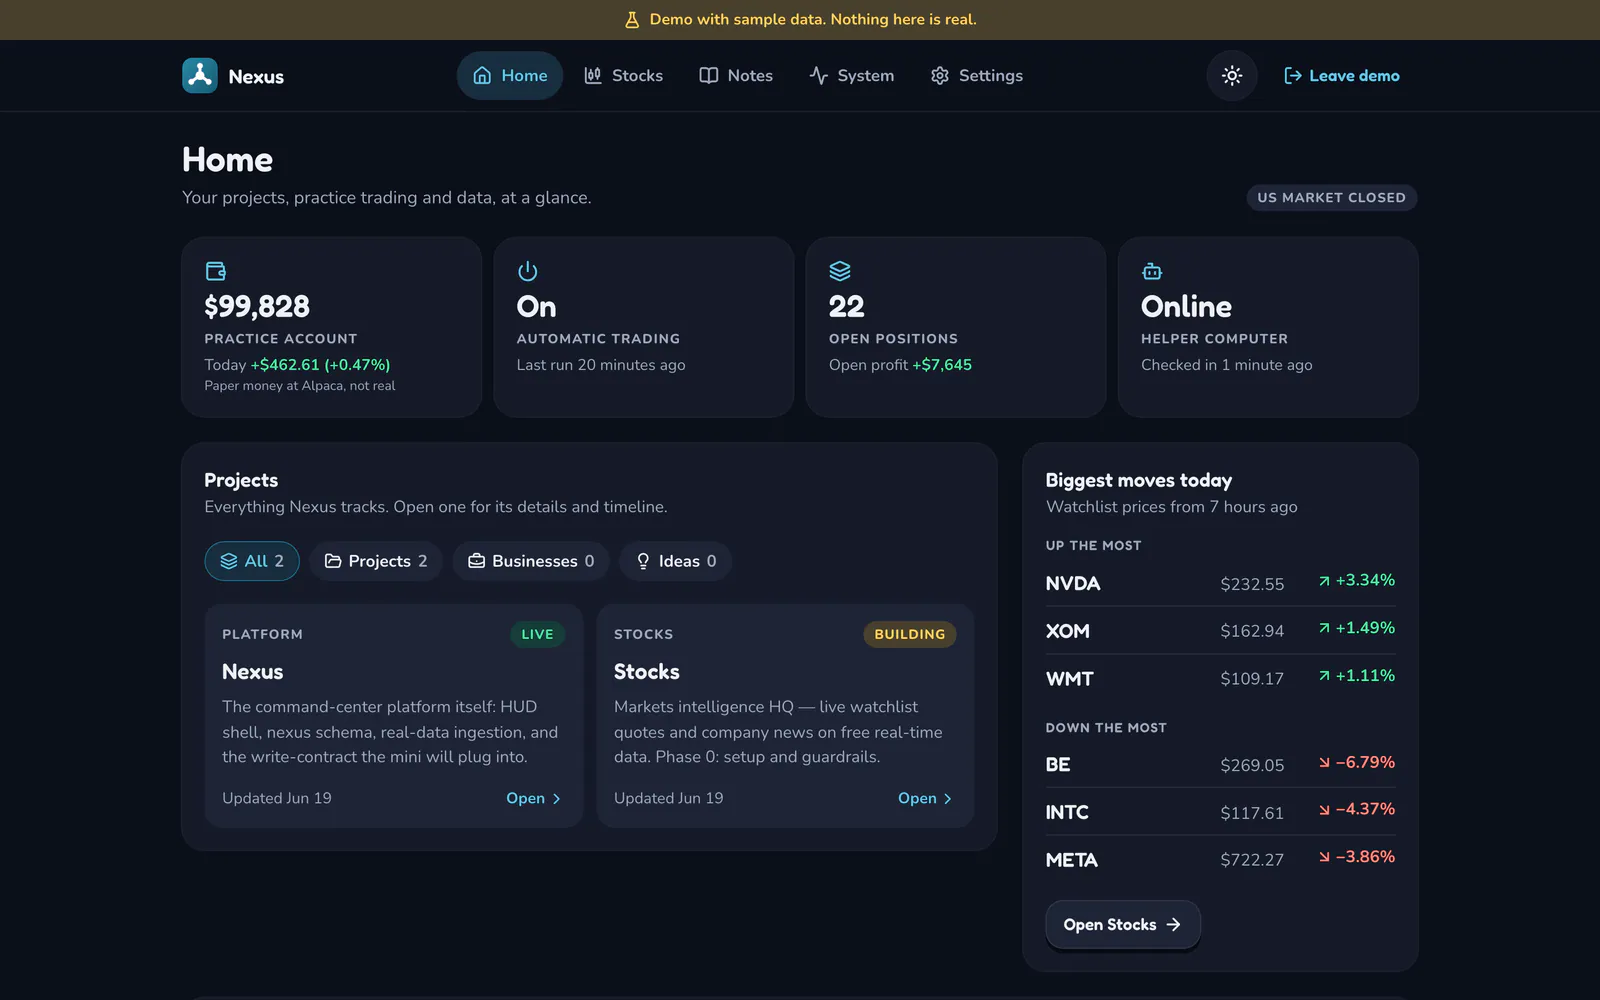
Task: Click the lightbulb icon on Ideas chip
Action: tap(643, 561)
